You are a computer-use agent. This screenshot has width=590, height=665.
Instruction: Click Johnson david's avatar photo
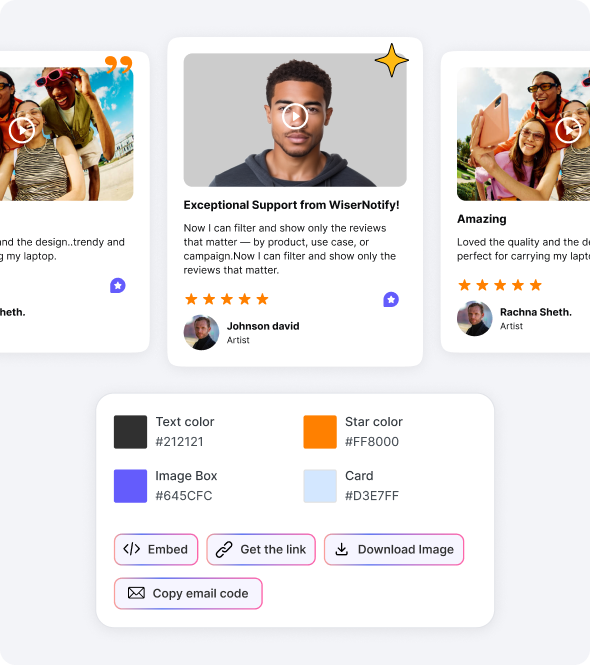(x=201, y=332)
